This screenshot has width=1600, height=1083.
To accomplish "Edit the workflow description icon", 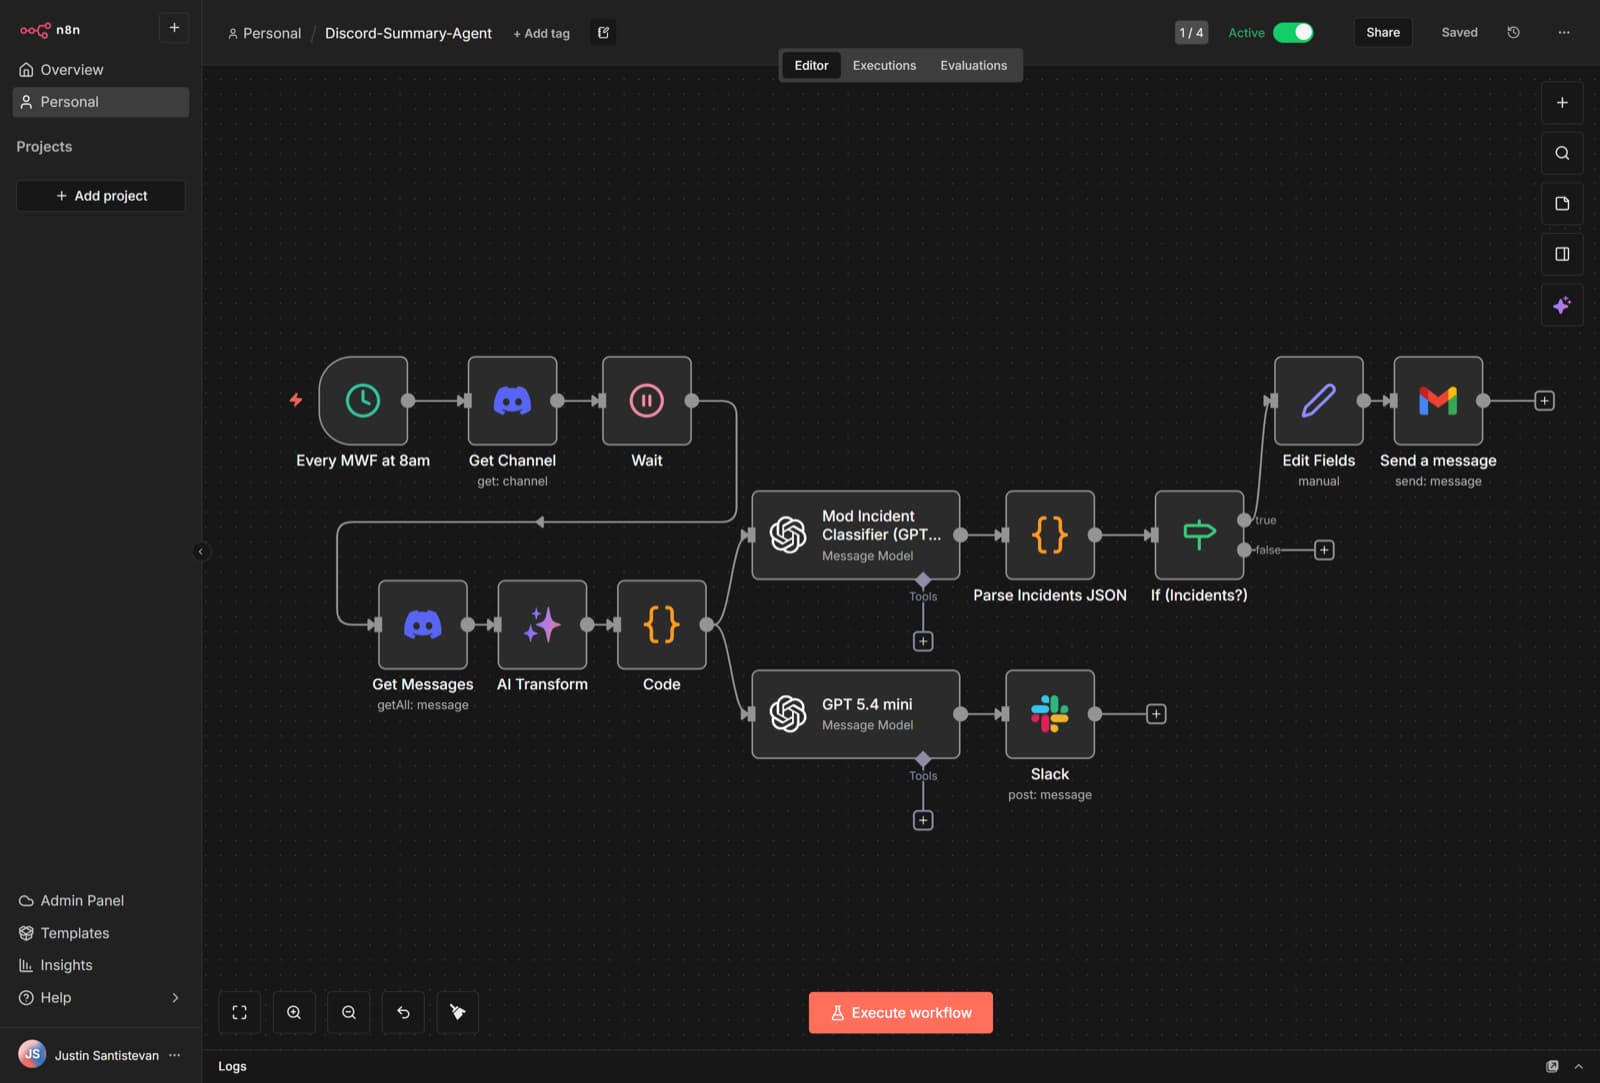I will tap(603, 33).
